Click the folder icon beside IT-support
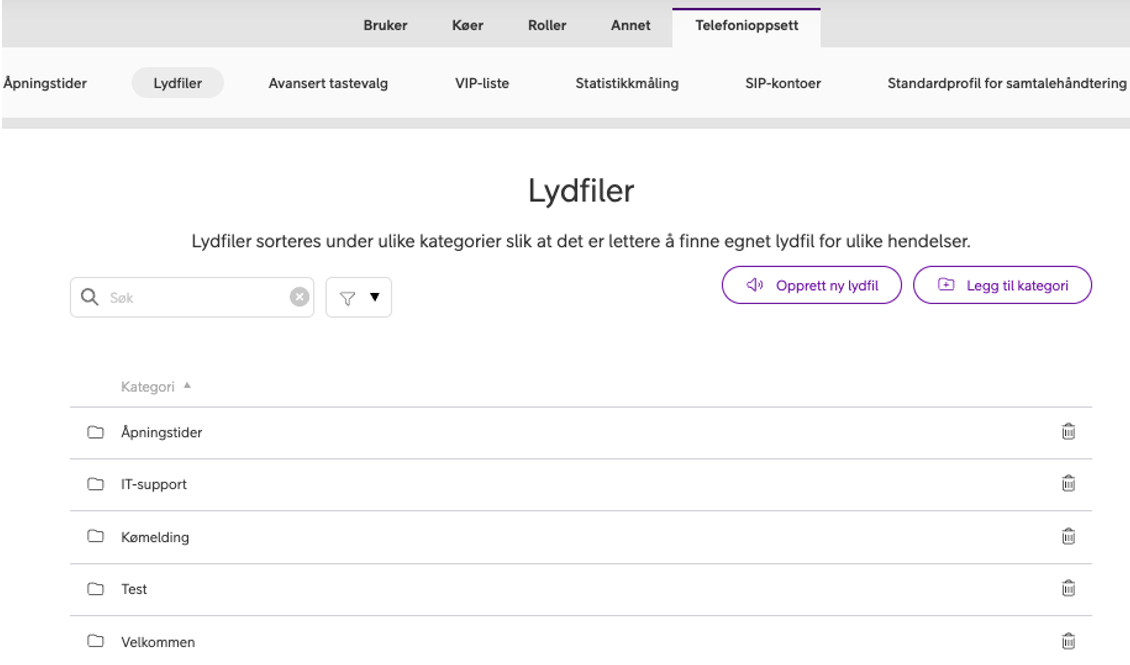1130x665 pixels. [95, 485]
